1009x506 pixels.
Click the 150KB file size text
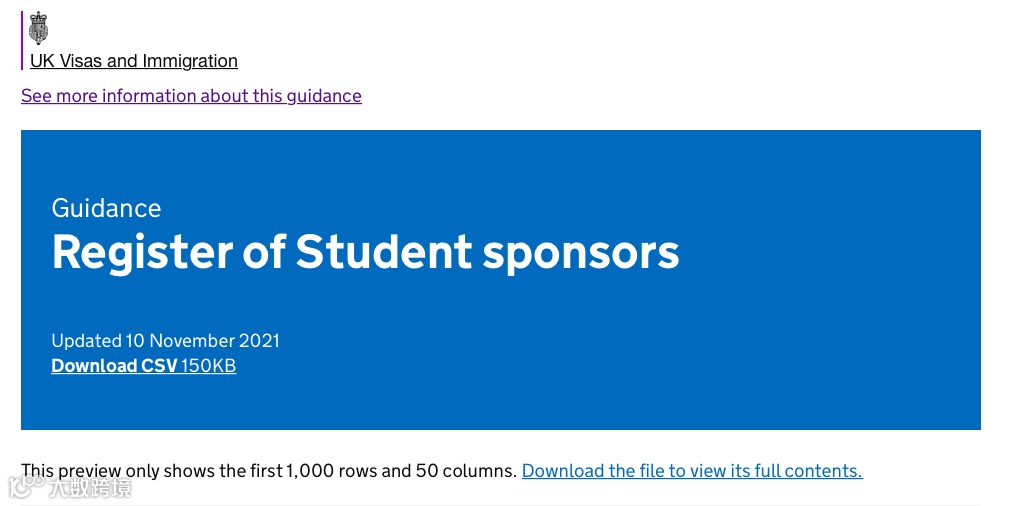click(x=209, y=366)
